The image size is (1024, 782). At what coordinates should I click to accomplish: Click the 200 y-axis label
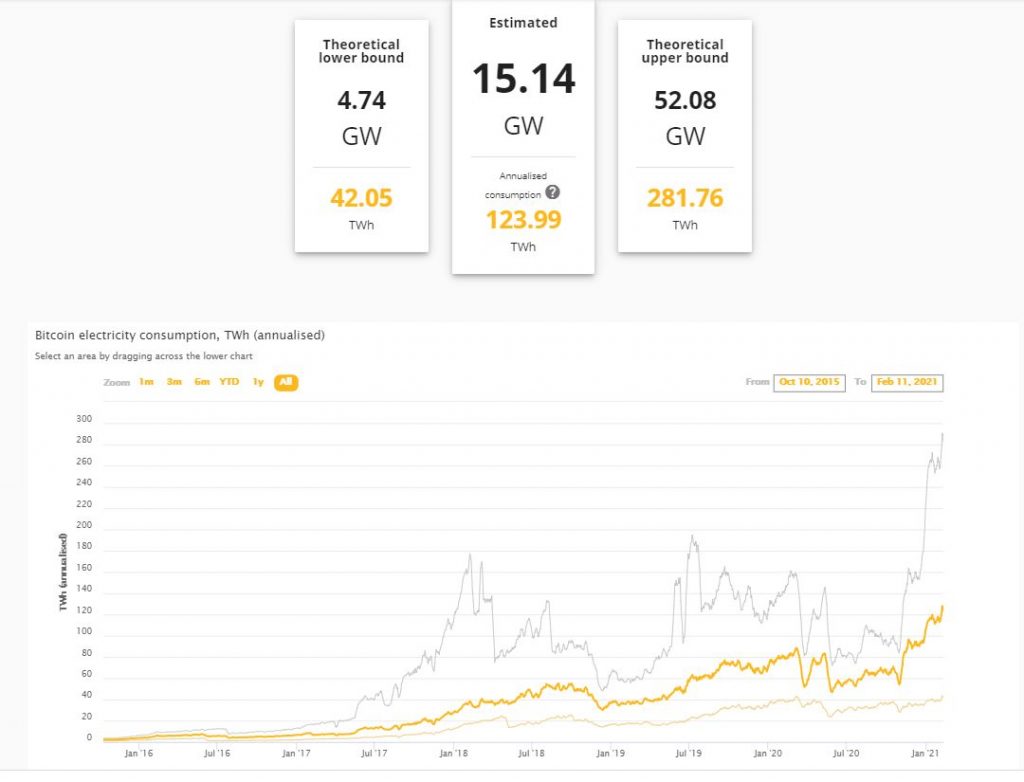[84, 525]
